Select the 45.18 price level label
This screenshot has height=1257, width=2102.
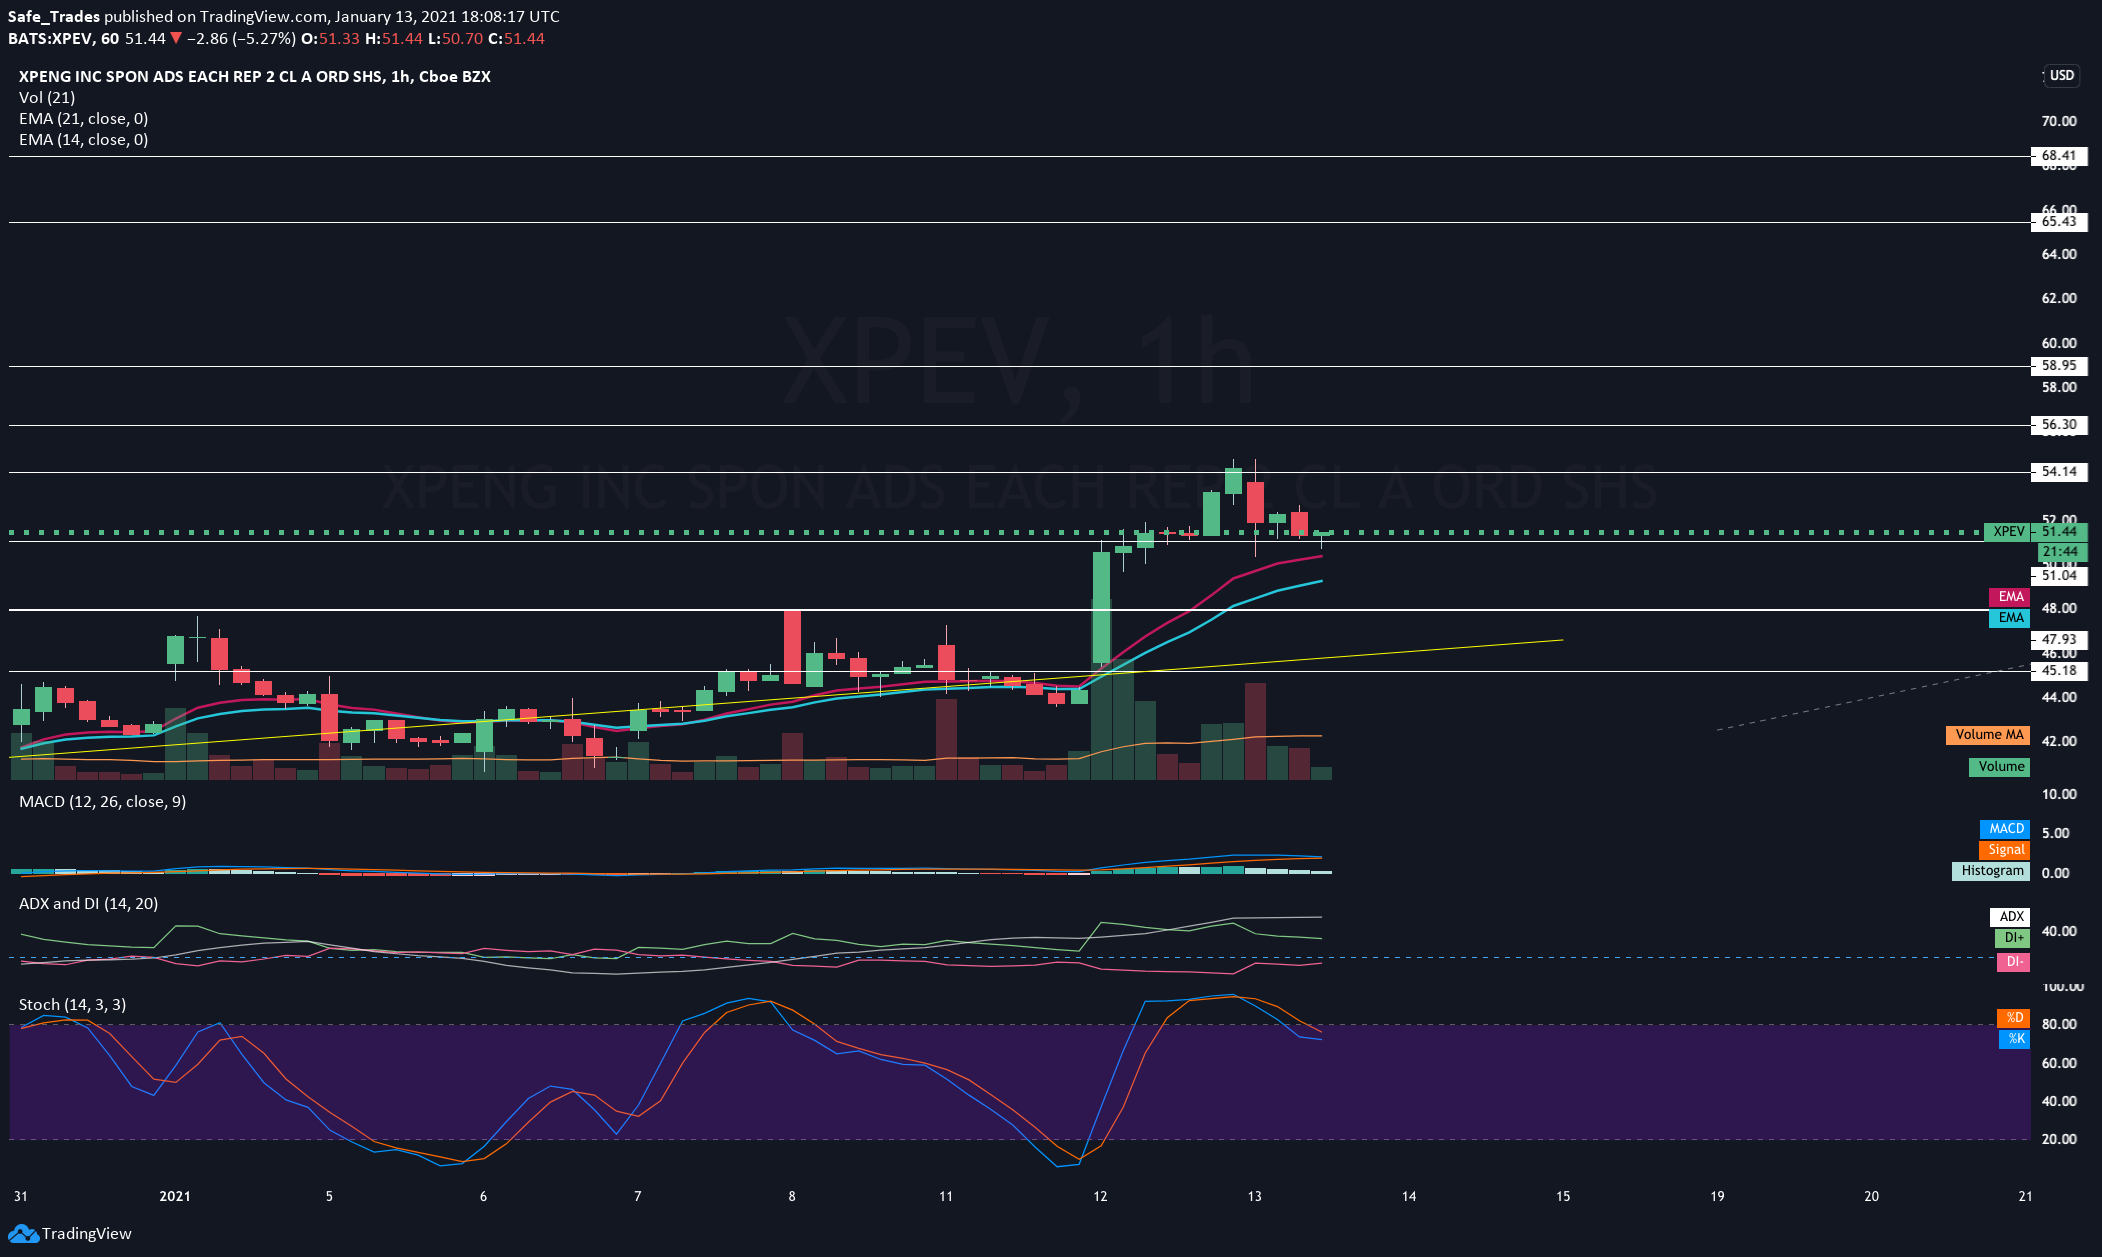(x=2059, y=671)
